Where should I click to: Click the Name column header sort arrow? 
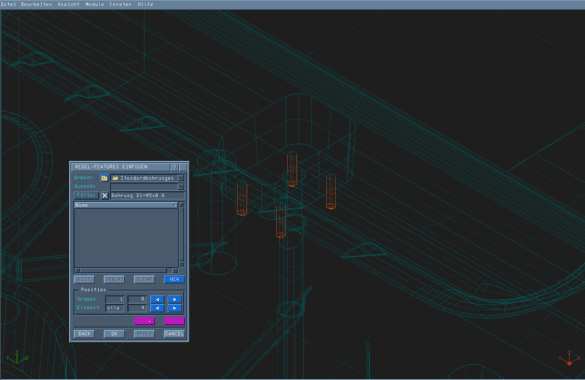click(174, 205)
